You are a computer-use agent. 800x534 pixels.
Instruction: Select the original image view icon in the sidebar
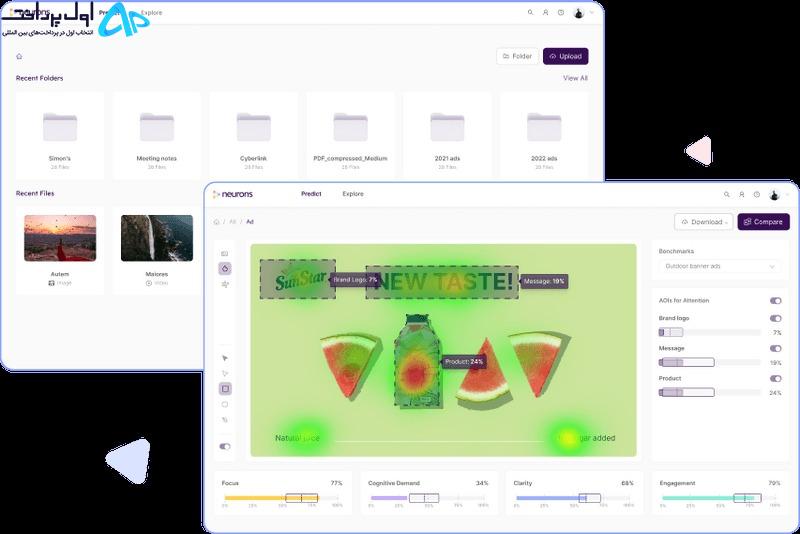click(x=225, y=253)
